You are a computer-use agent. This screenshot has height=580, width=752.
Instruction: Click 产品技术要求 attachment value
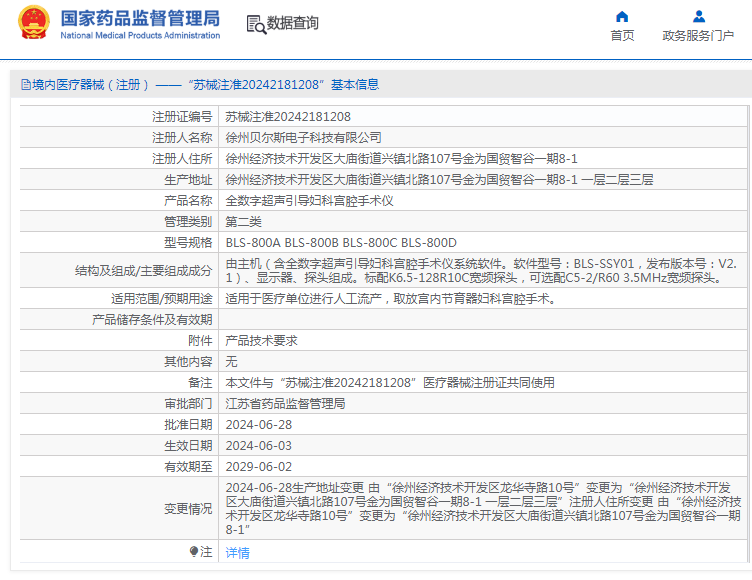[x=261, y=341]
